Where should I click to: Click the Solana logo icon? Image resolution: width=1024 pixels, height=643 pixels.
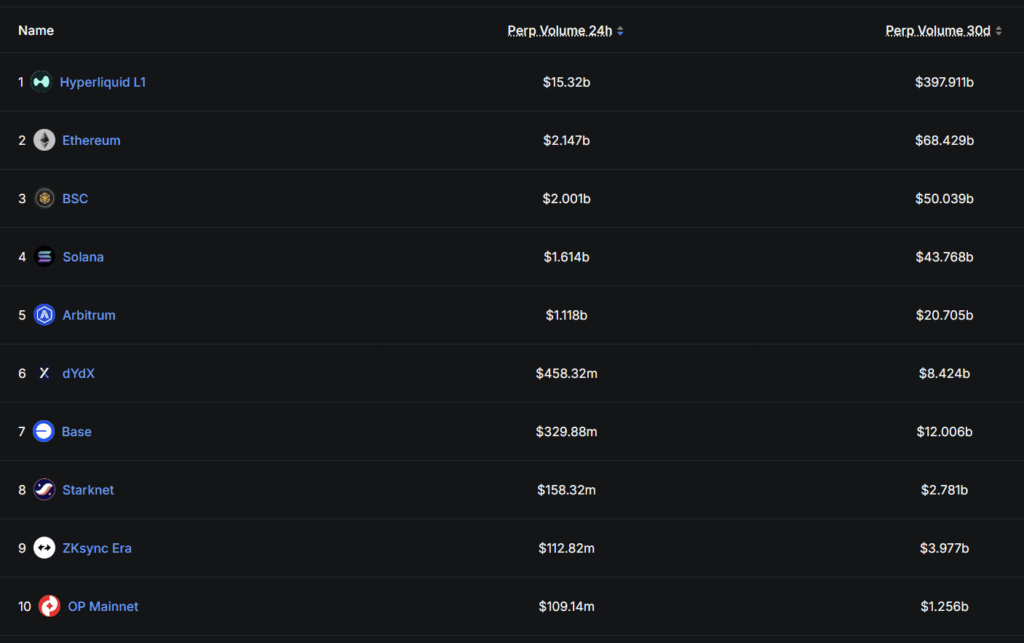44,257
